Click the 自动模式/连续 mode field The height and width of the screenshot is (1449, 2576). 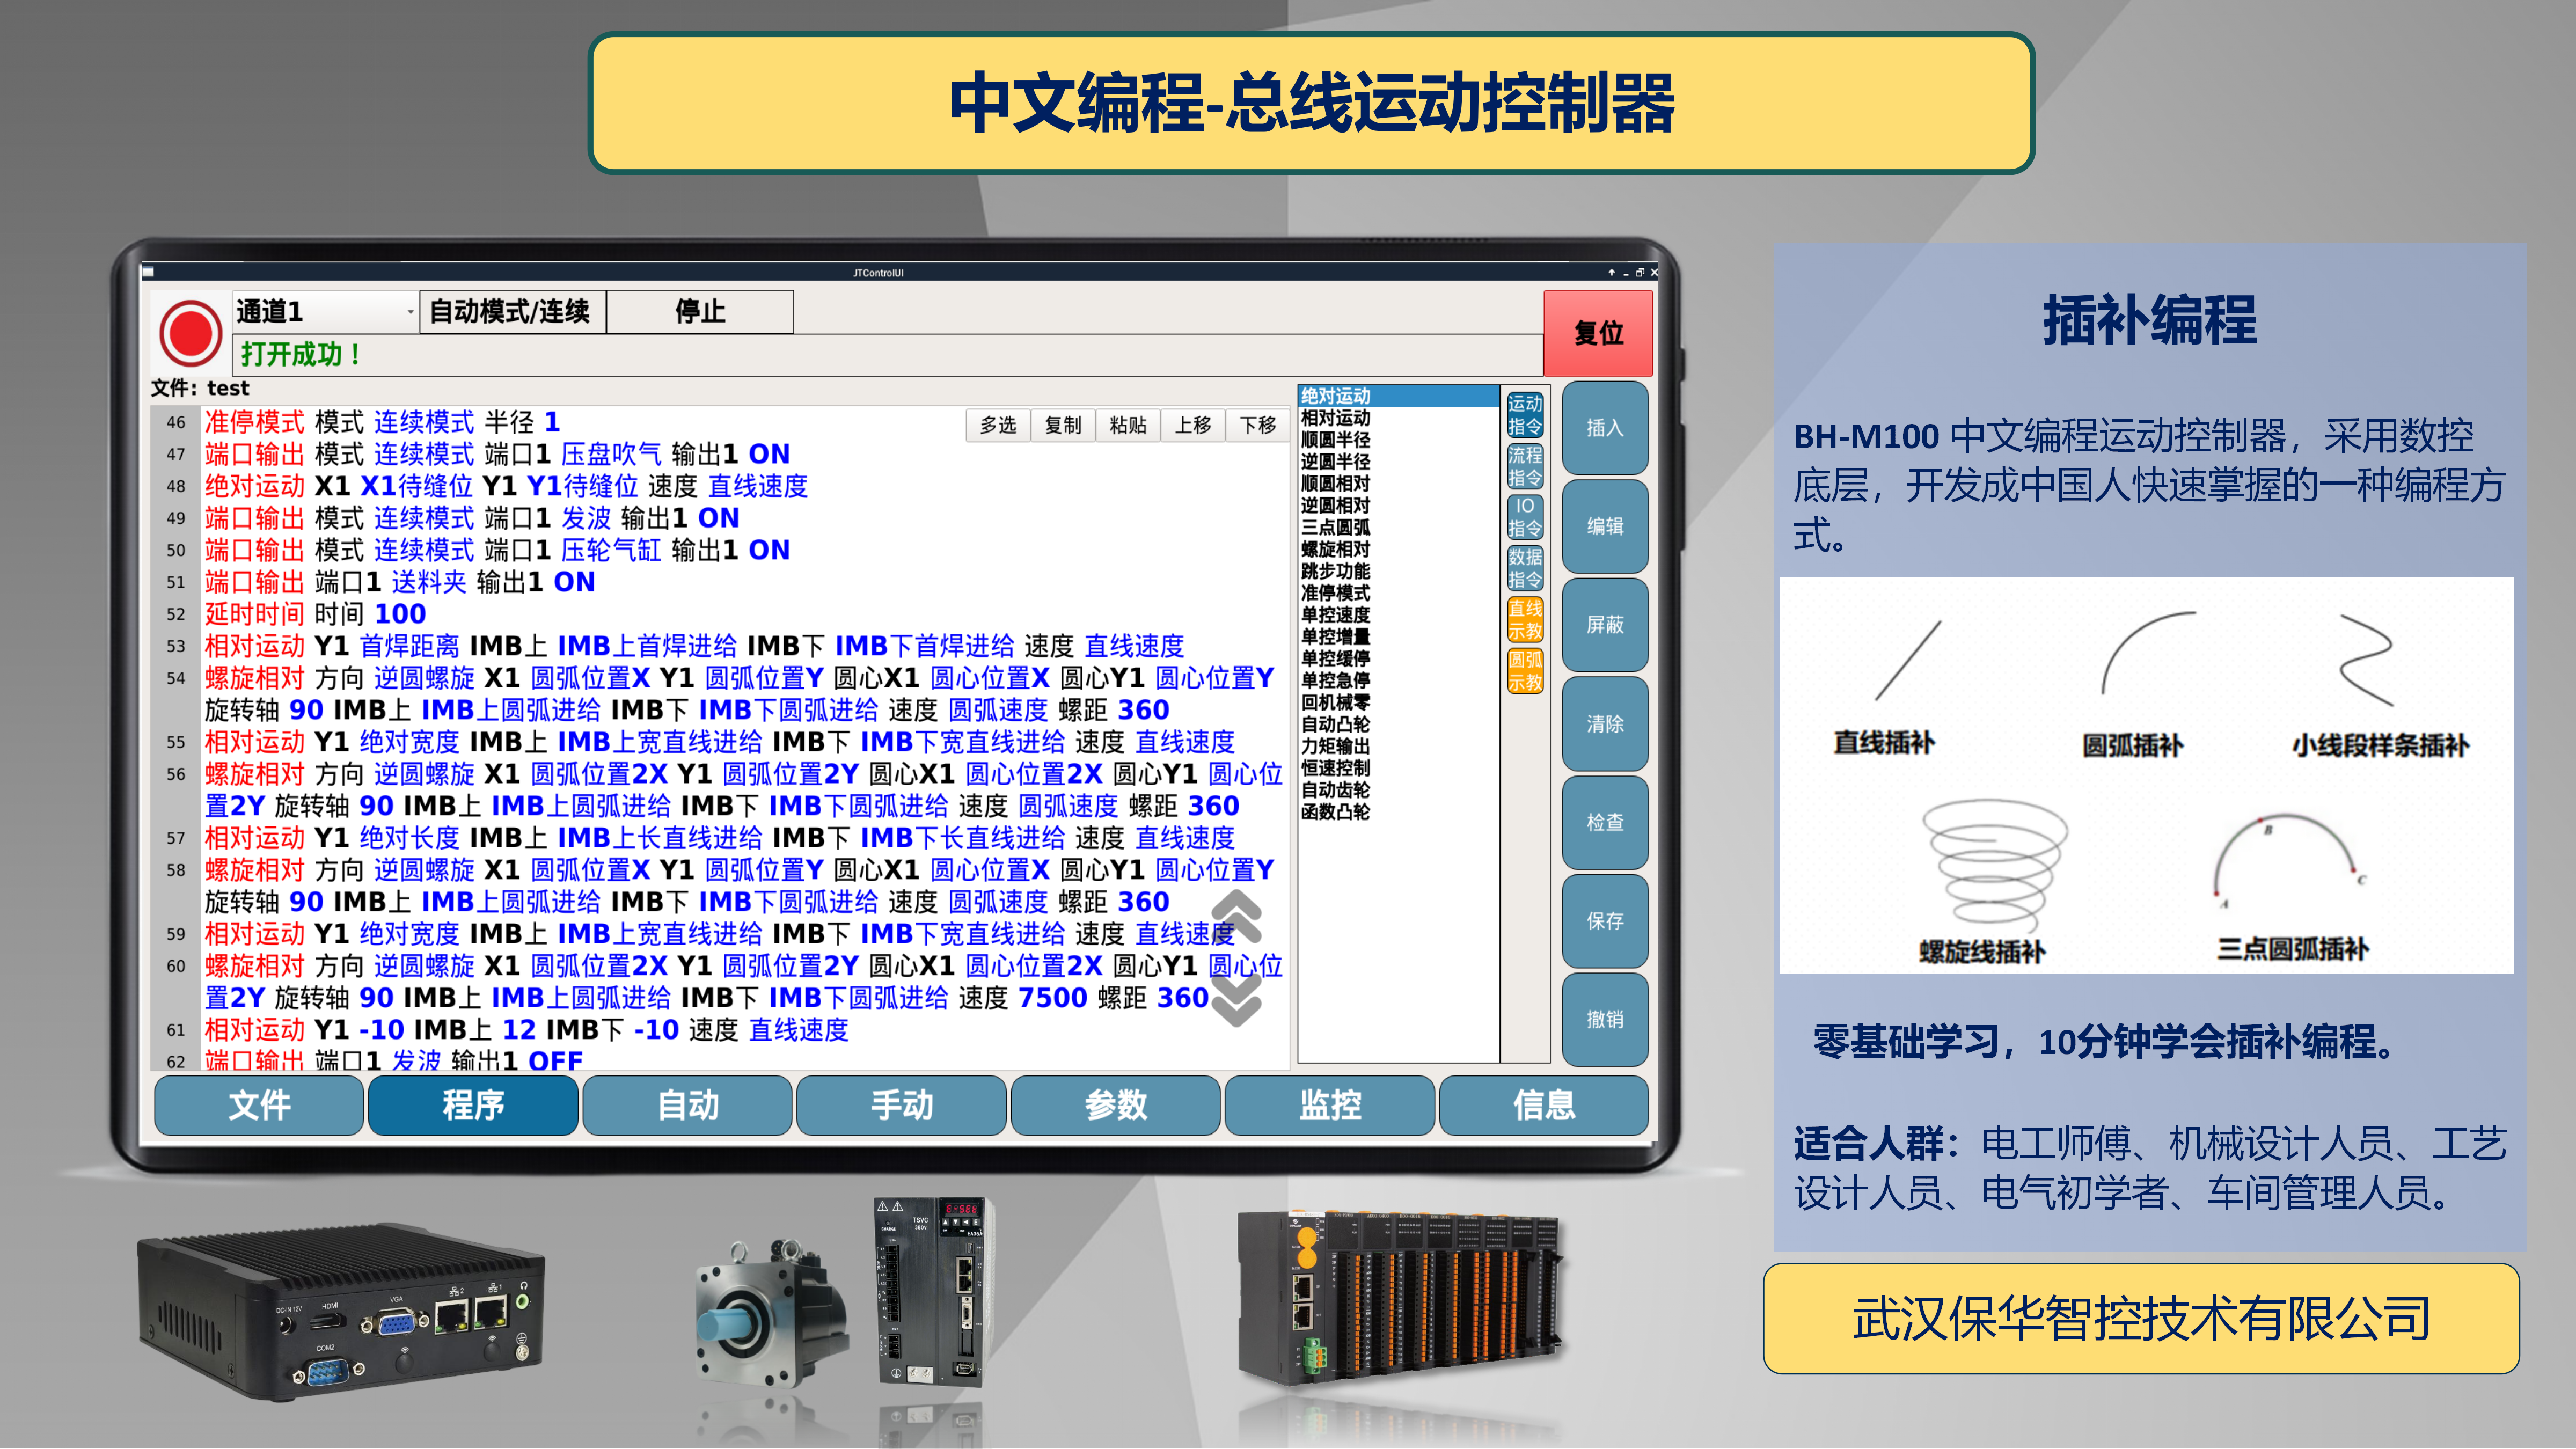[512, 312]
